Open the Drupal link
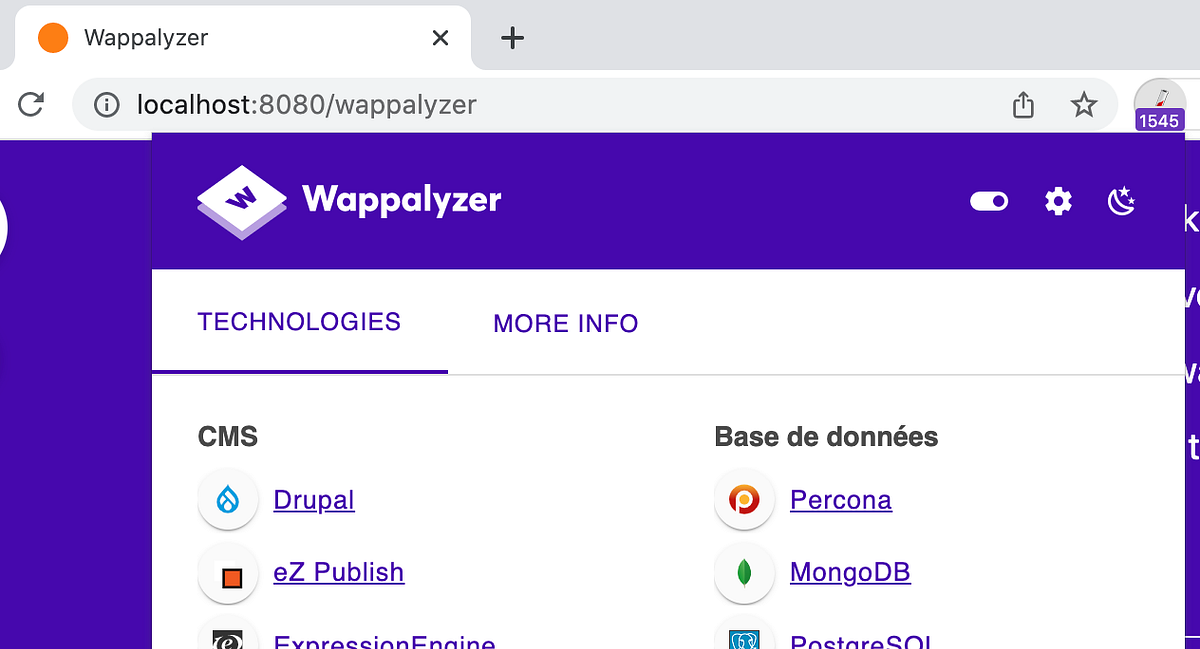The height and width of the screenshot is (649, 1200). coord(314,499)
